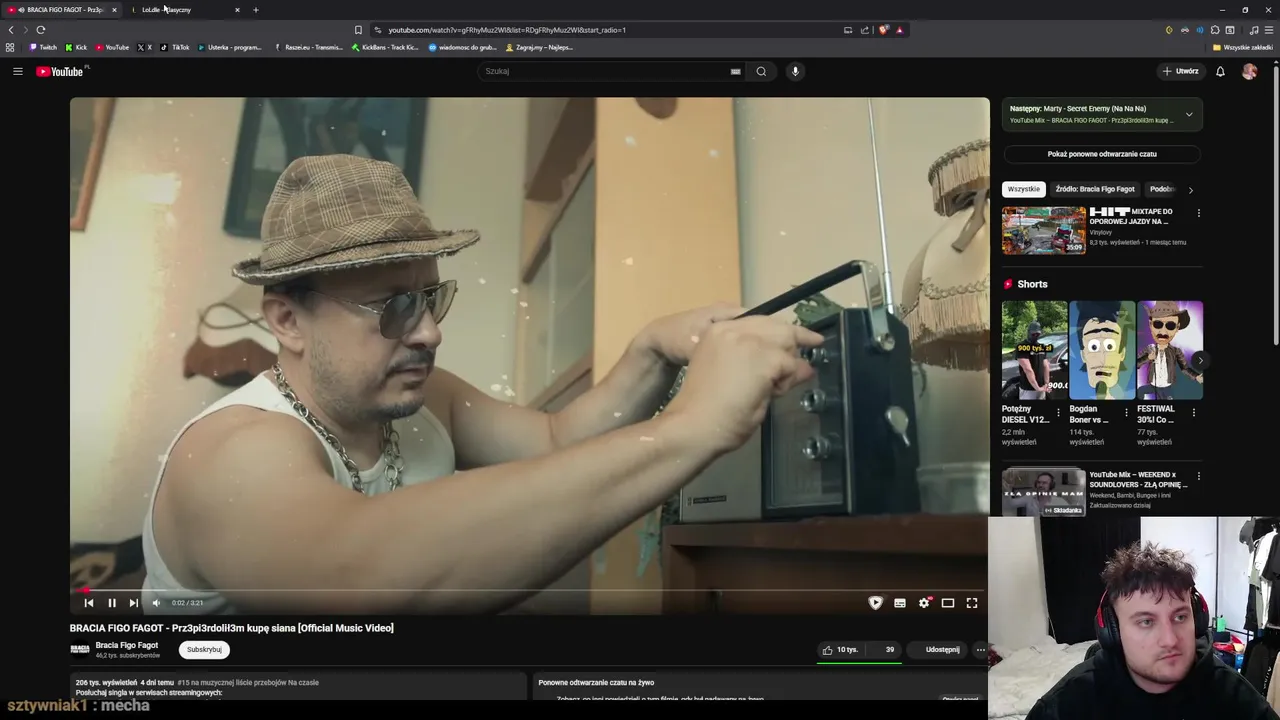The width and height of the screenshot is (1280, 720).
Task: Open player settings gear
Action: (924, 603)
